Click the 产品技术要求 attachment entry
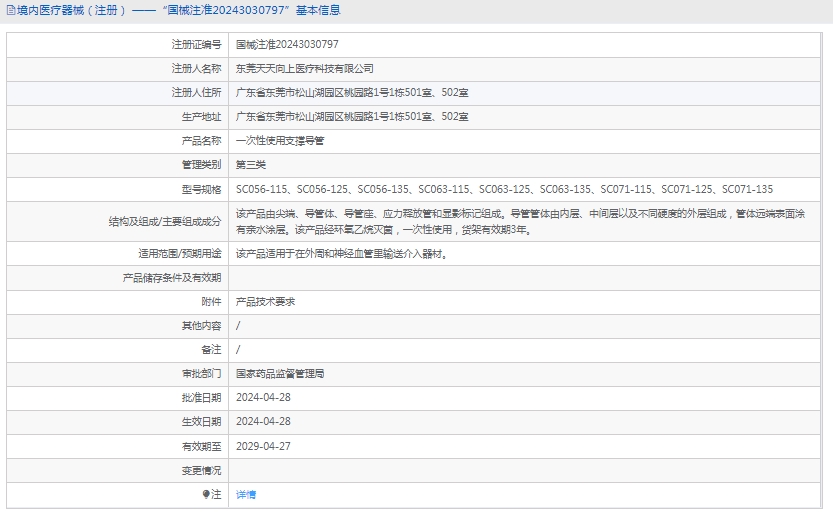Screen dimensions: 833x514 265,301
